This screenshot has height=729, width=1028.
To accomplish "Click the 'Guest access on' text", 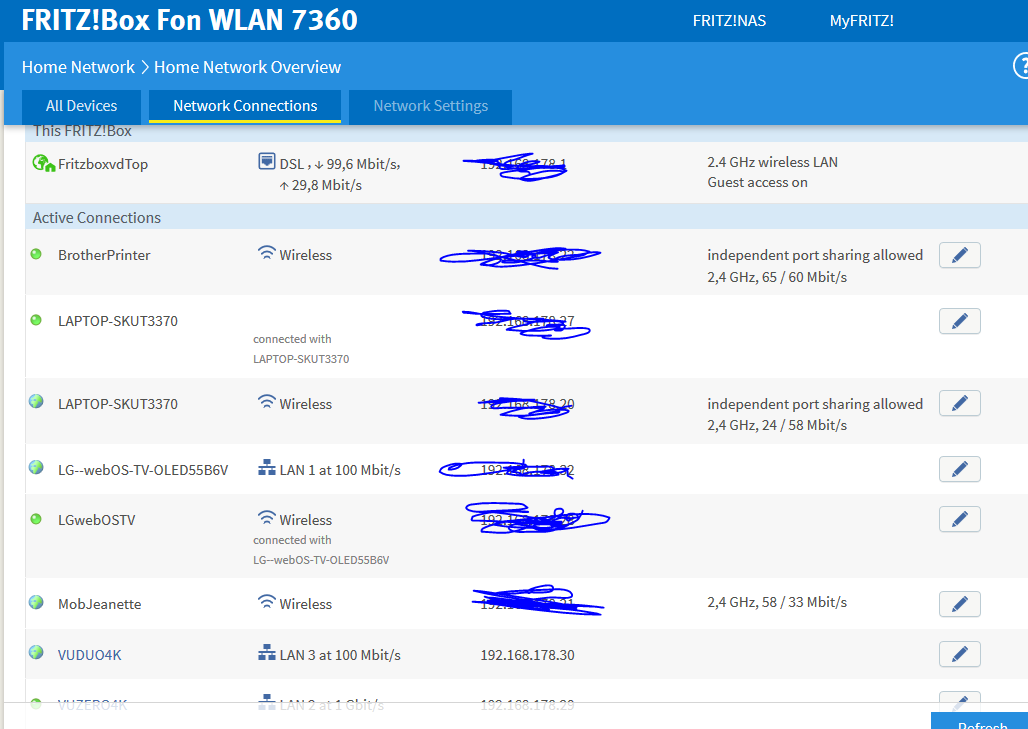I will point(757,182).
